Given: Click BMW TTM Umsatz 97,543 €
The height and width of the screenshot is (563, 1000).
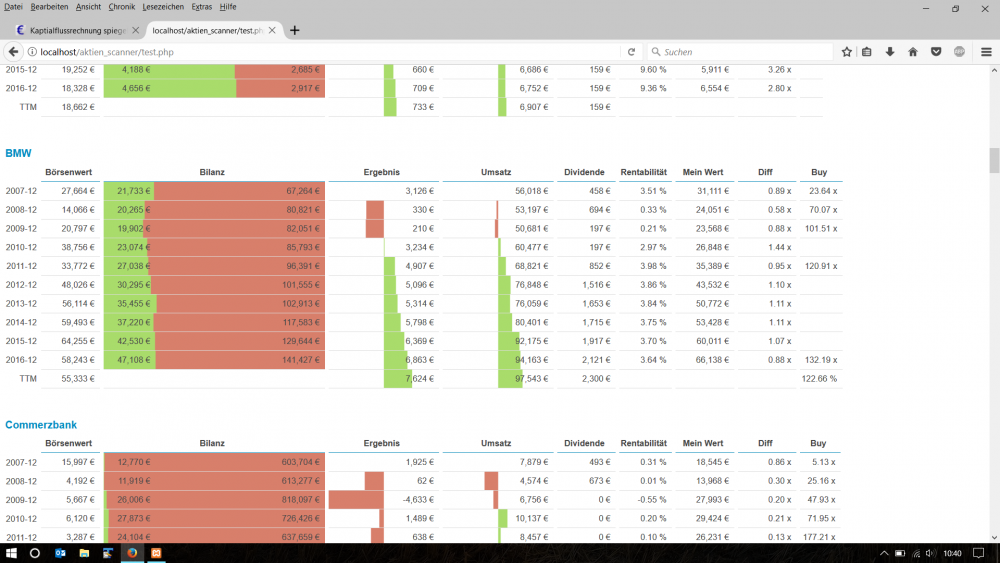Looking at the screenshot, I should click(531, 379).
